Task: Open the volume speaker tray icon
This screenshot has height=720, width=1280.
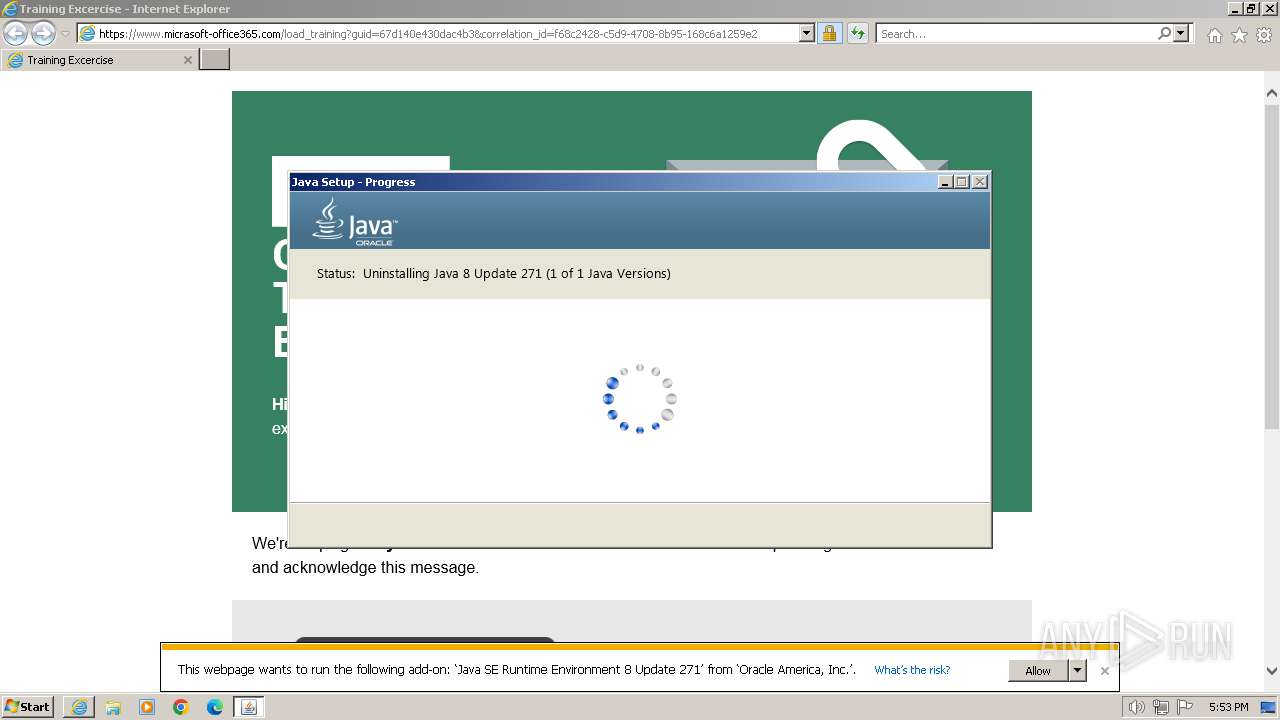Action: [x=1136, y=707]
